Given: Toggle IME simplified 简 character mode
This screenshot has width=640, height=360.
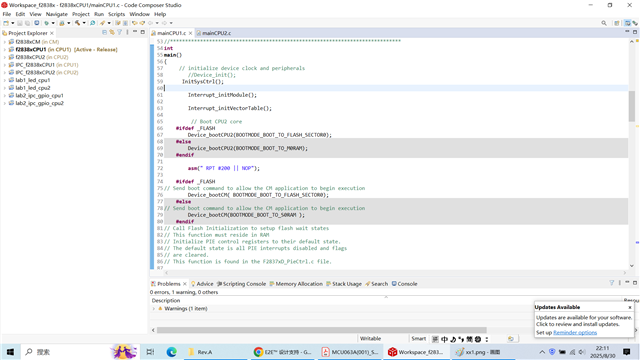Looking at the screenshot, I should pos(469,339).
